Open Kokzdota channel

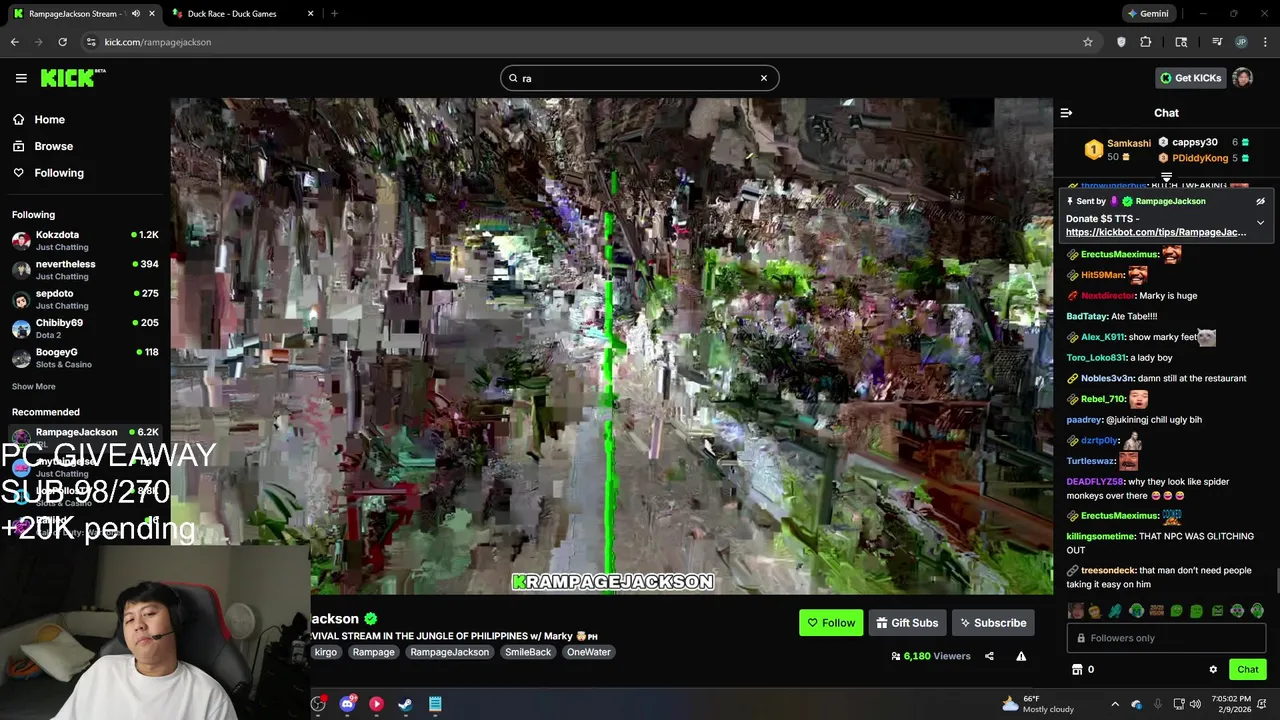[x=85, y=240]
